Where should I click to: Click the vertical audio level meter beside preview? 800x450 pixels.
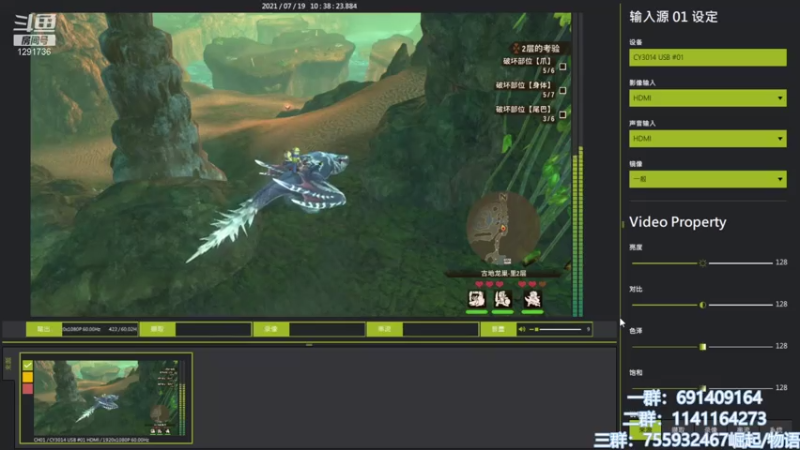tap(578, 164)
